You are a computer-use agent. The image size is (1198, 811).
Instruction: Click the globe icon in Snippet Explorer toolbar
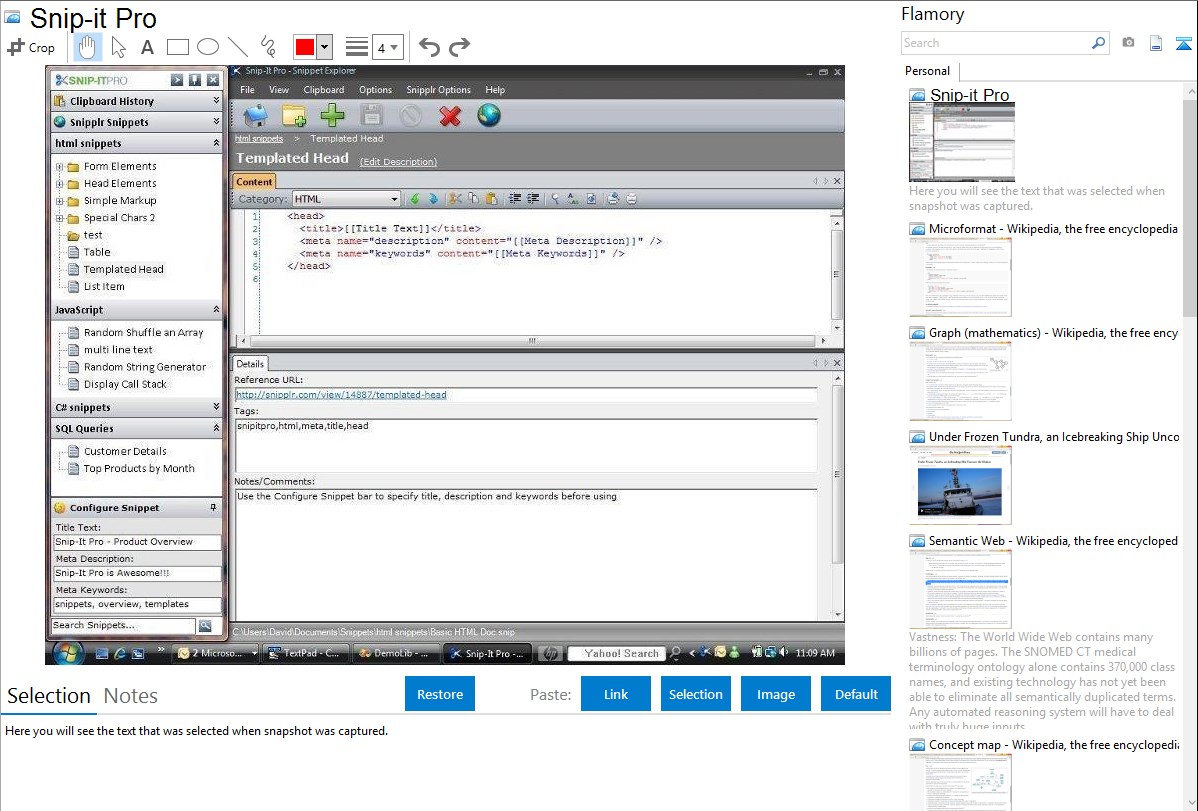[x=489, y=115]
